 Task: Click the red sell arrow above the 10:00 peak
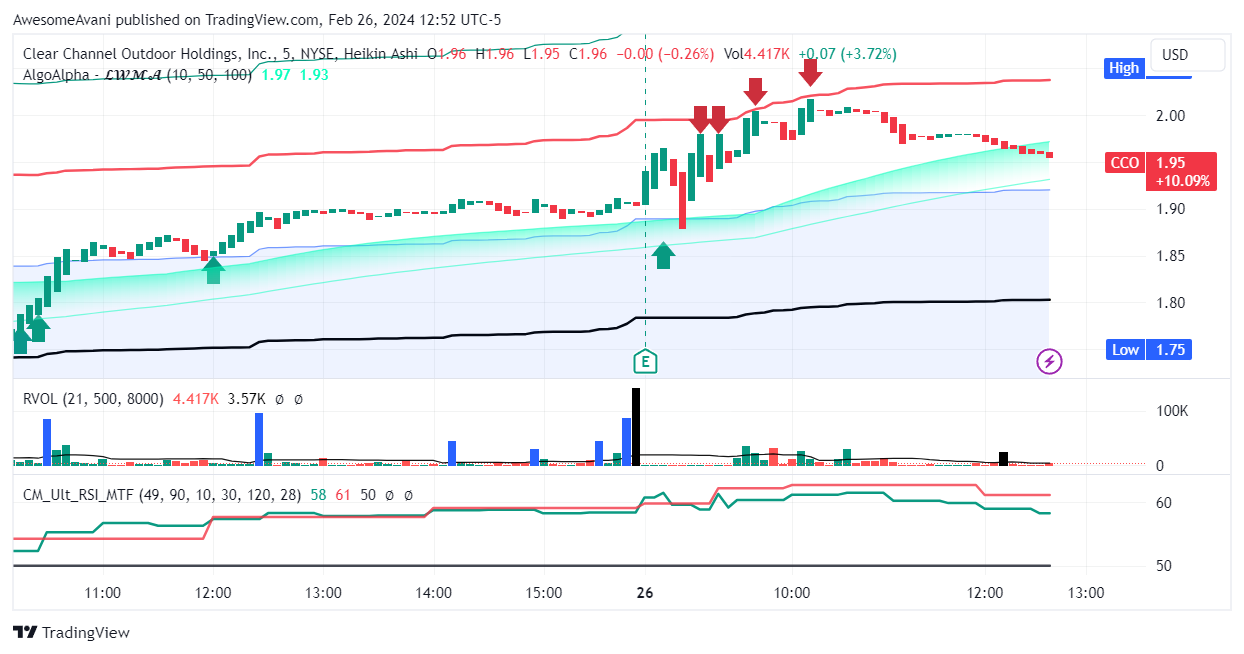(810, 72)
